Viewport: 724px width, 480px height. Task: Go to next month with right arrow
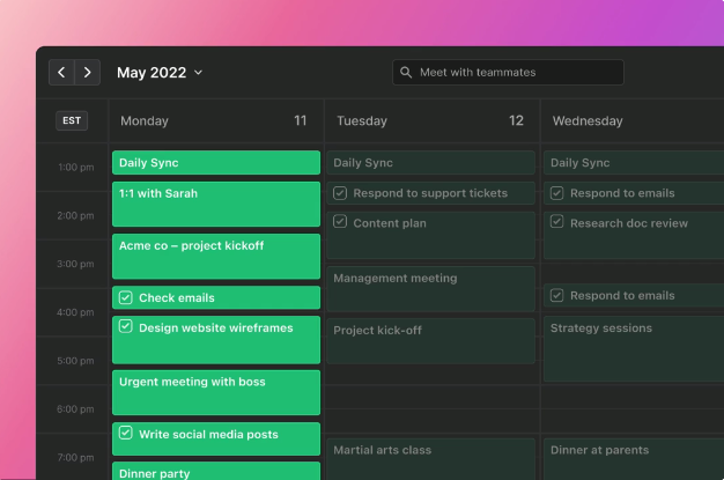88,72
